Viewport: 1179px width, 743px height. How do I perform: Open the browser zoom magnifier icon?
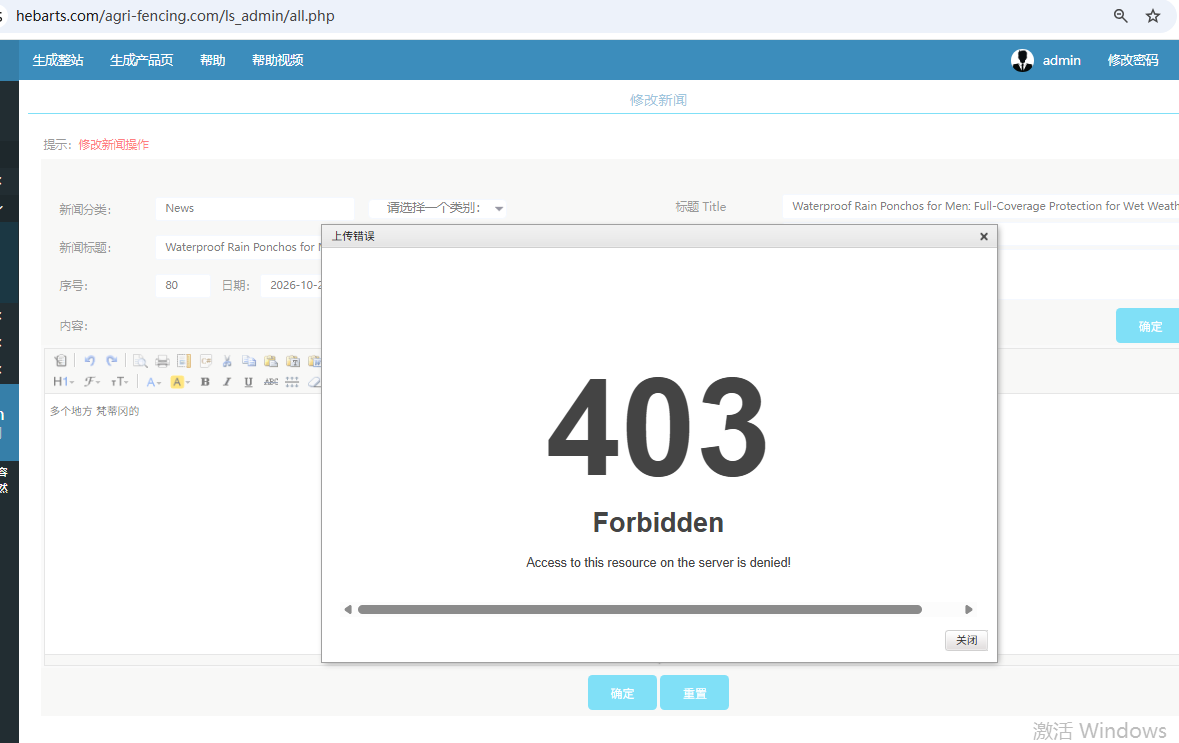point(1120,16)
